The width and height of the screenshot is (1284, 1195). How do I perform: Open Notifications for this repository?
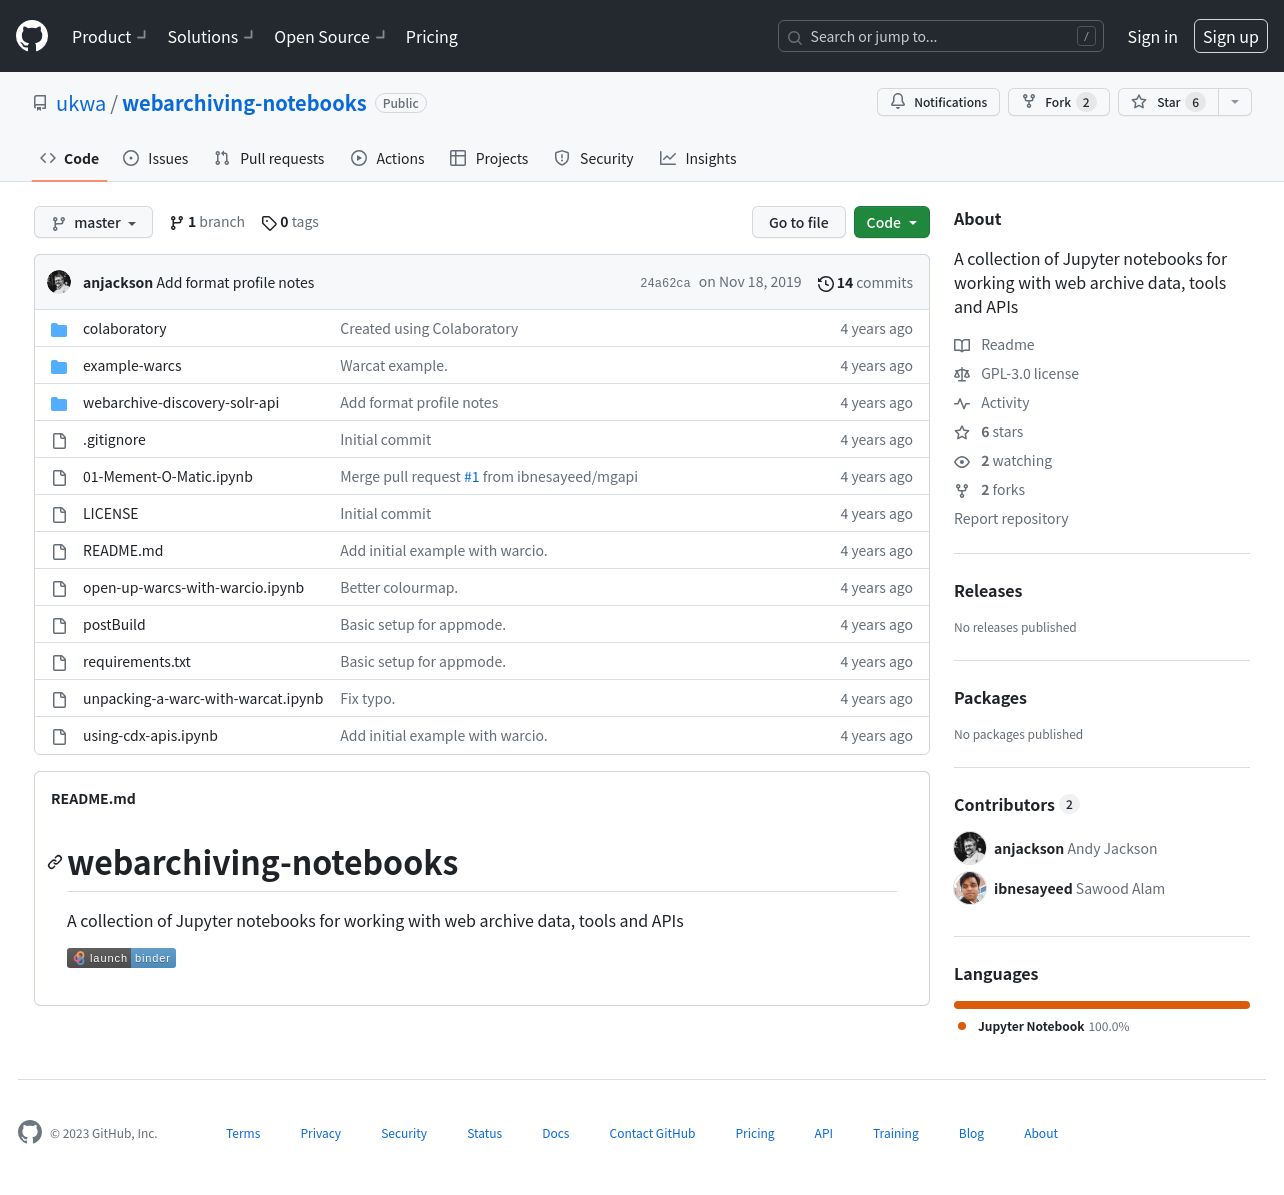pyautogui.click(x=938, y=102)
